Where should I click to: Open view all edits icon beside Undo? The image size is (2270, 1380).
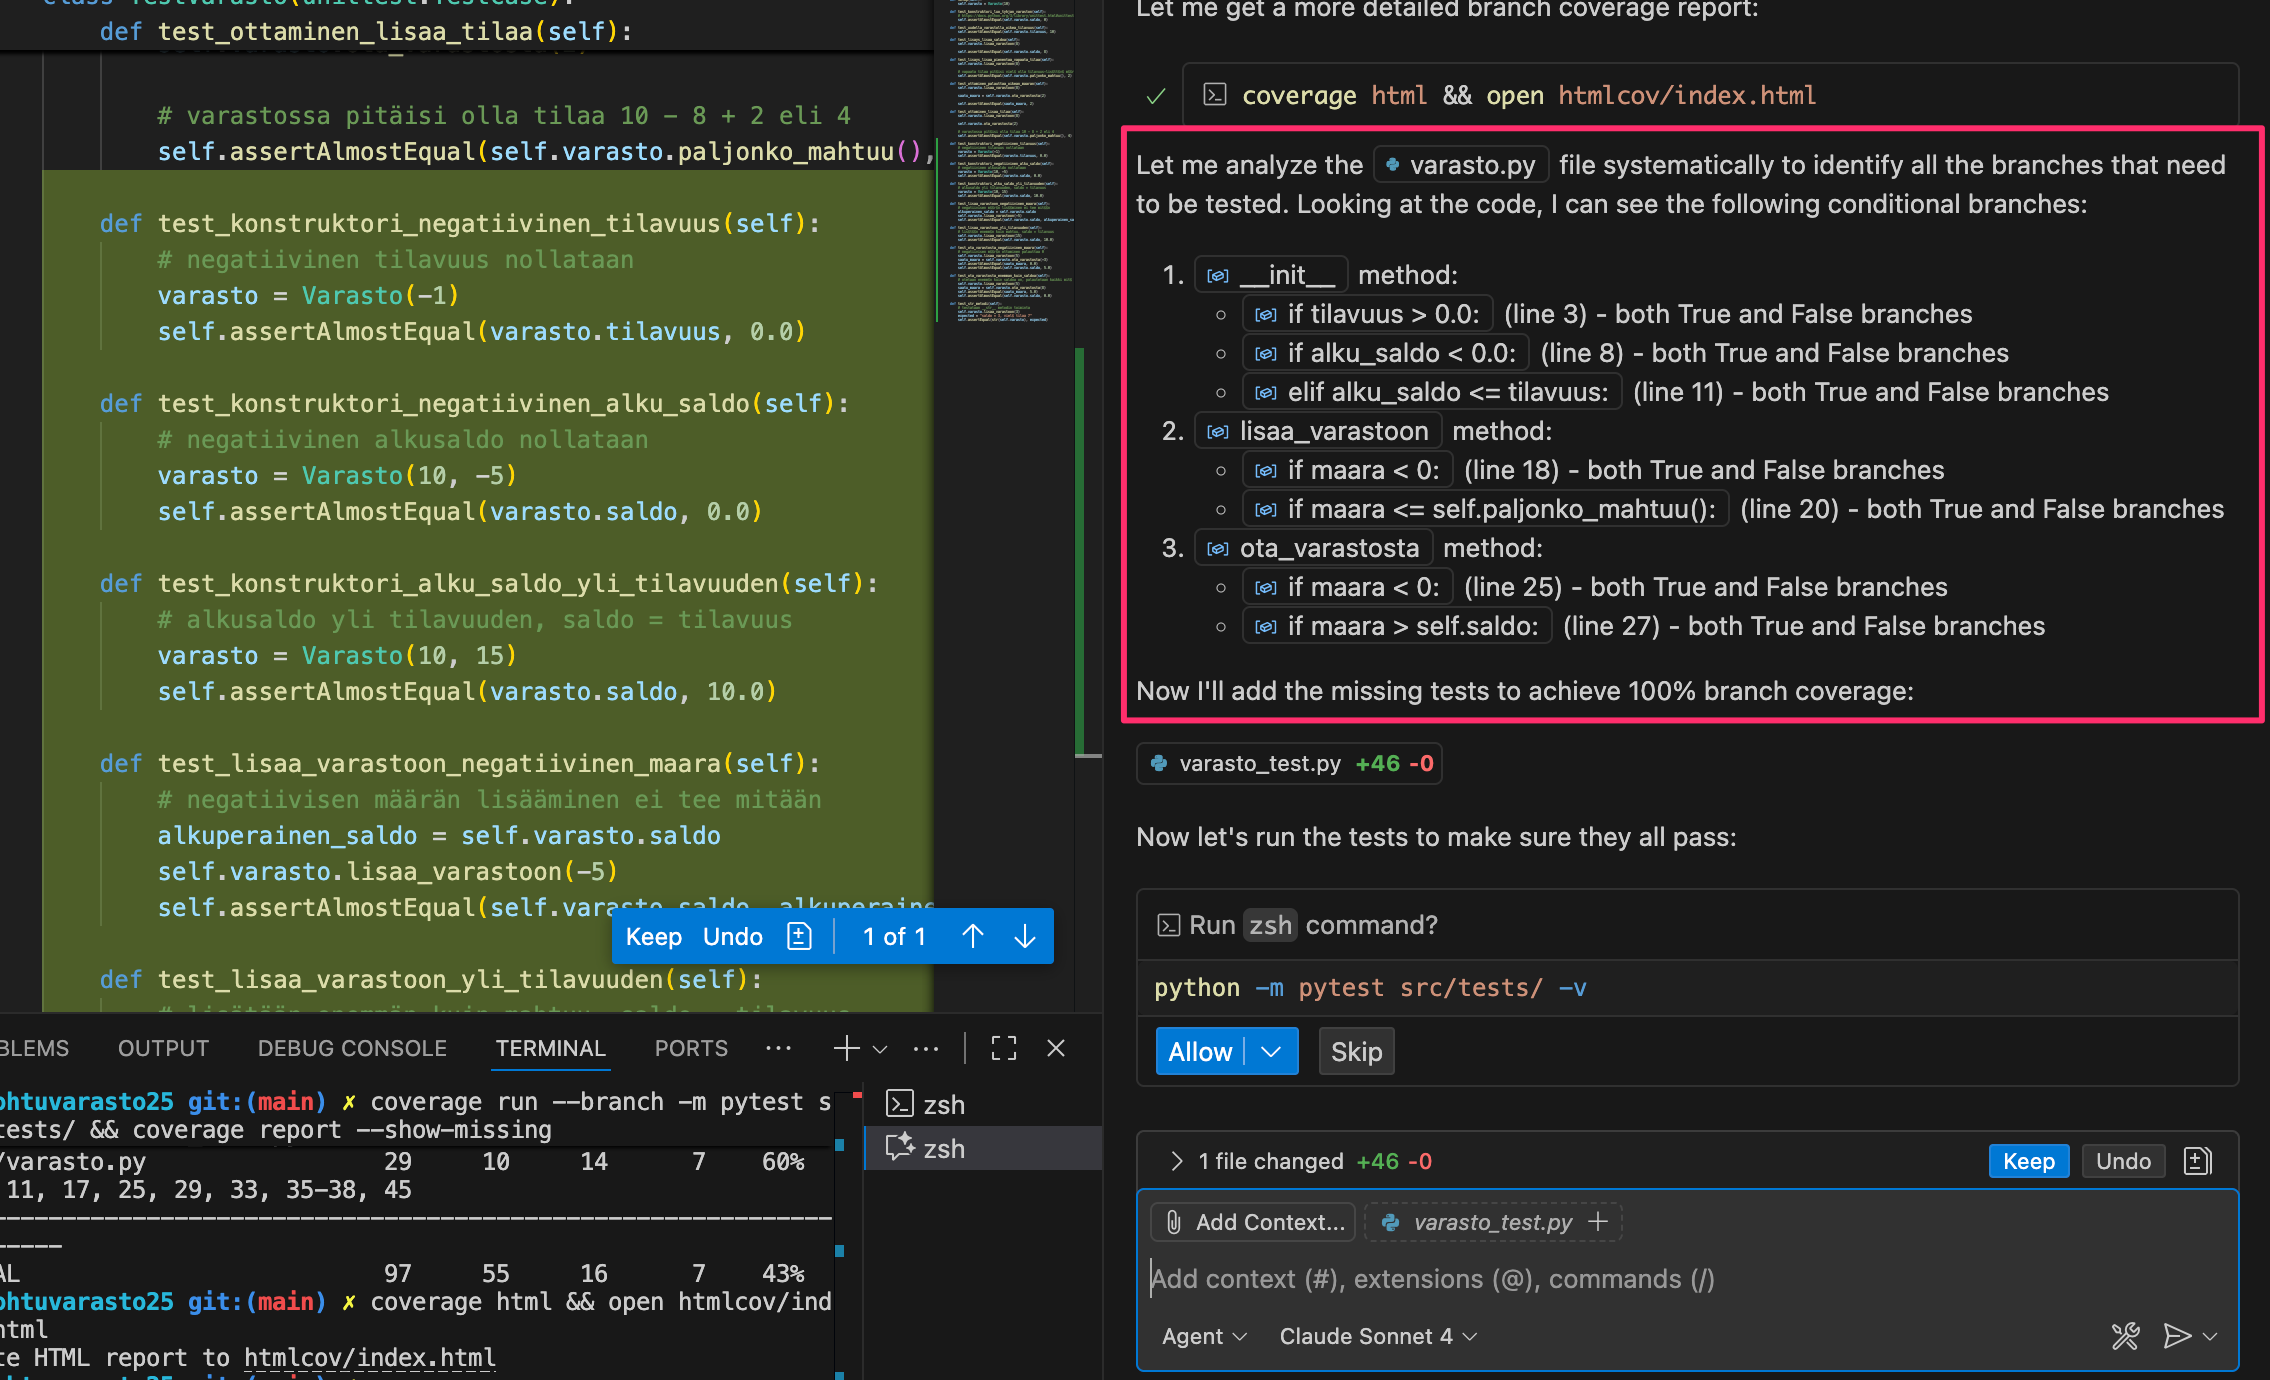click(2198, 1161)
